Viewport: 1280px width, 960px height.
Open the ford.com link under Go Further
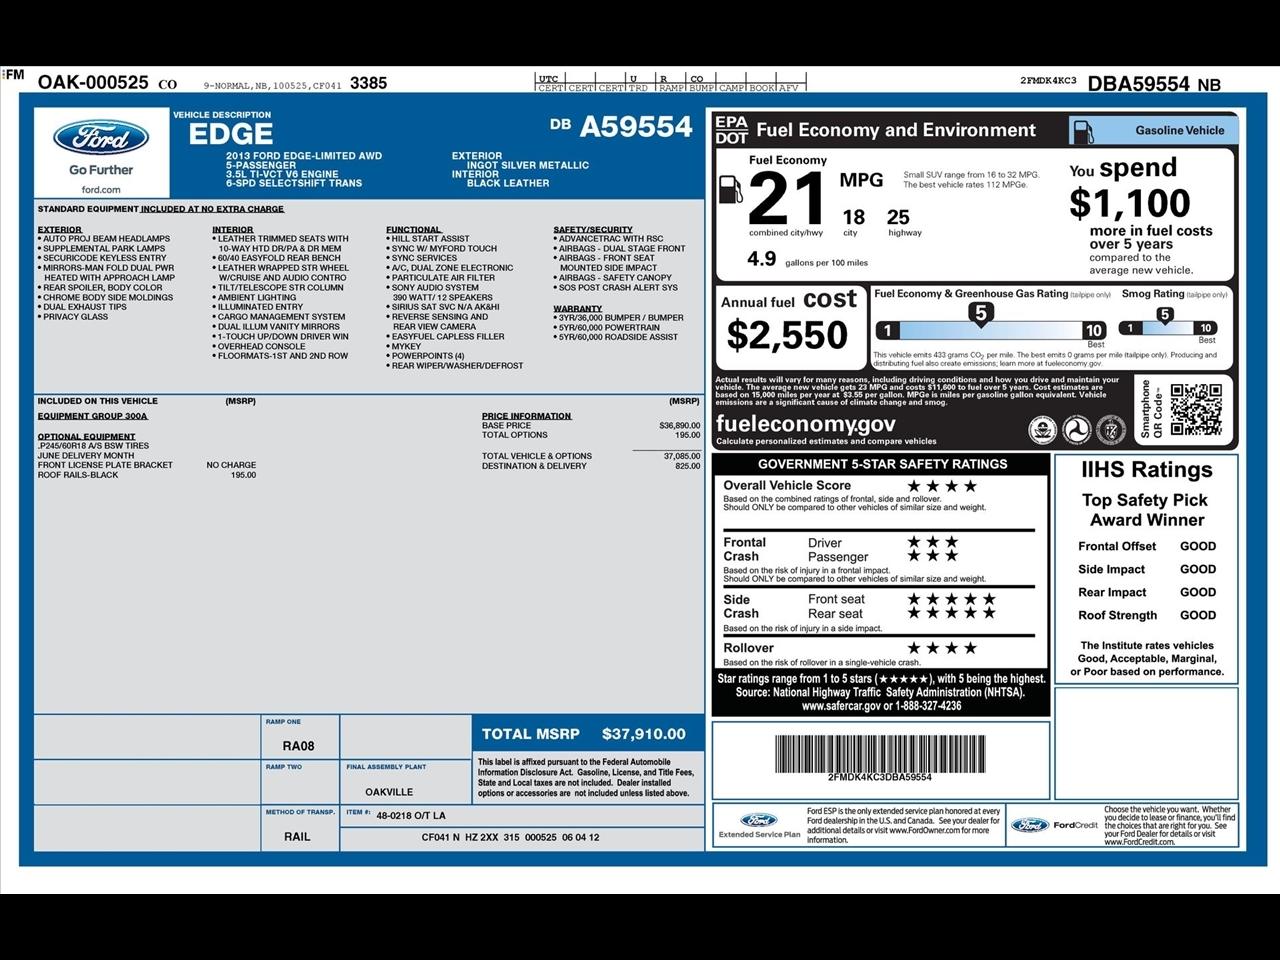click(x=101, y=189)
